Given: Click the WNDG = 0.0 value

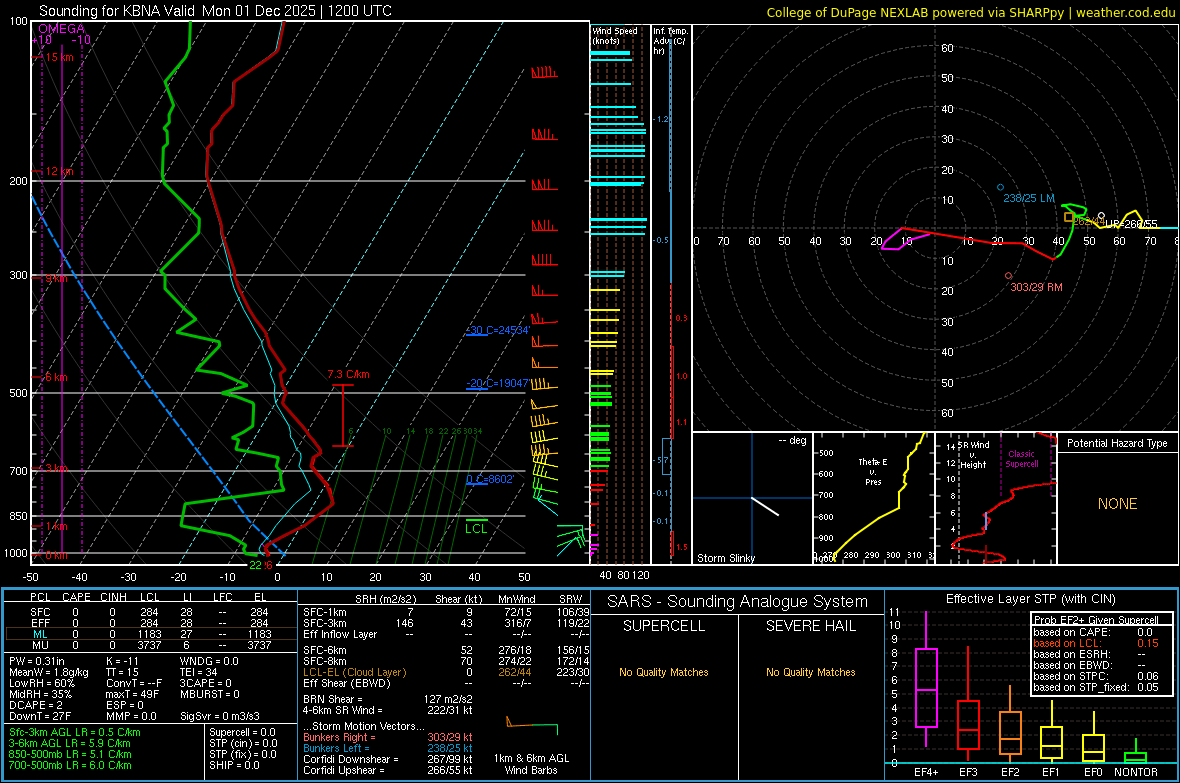Looking at the screenshot, I should click(x=208, y=661).
